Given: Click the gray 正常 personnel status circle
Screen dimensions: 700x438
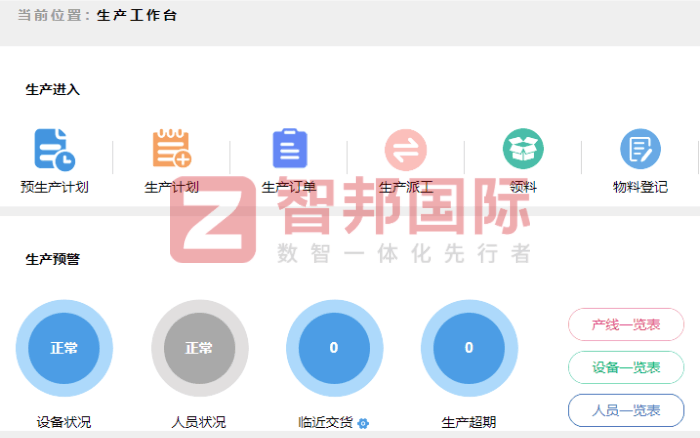Looking at the screenshot, I should click(199, 348).
